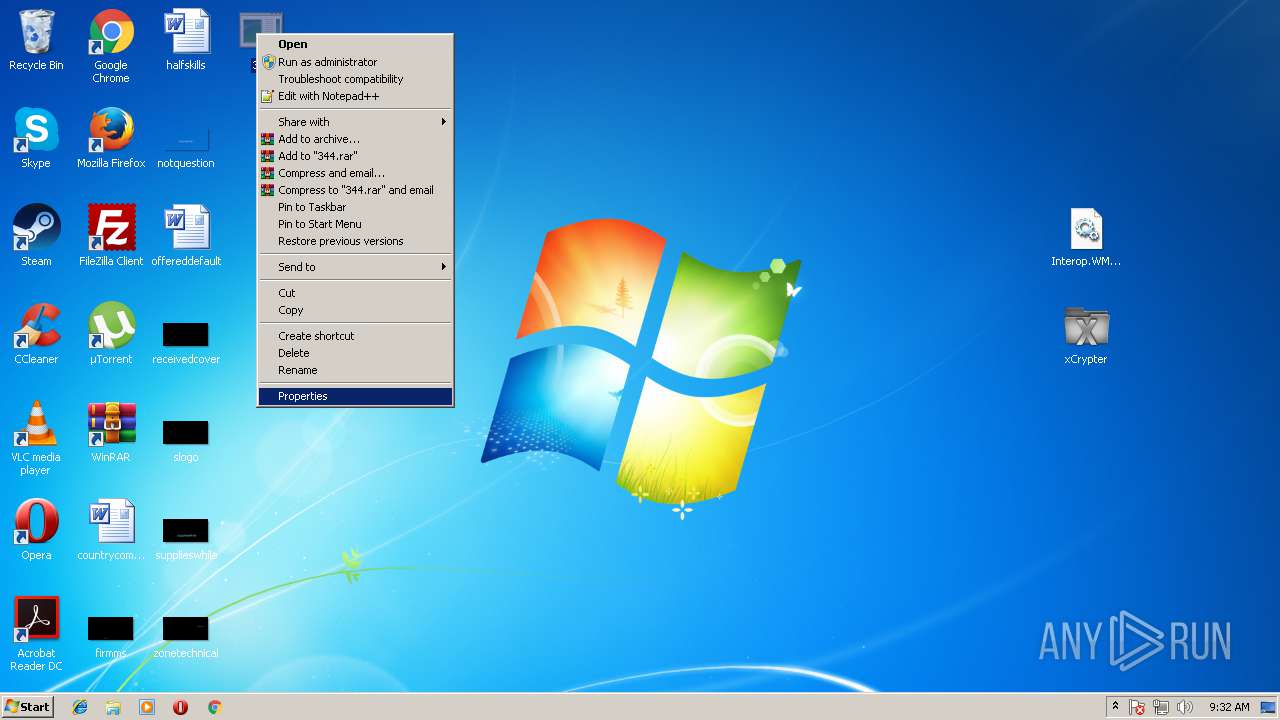This screenshot has height=720, width=1280.
Task: Click the 9:32 AM clock
Action: click(1229, 707)
